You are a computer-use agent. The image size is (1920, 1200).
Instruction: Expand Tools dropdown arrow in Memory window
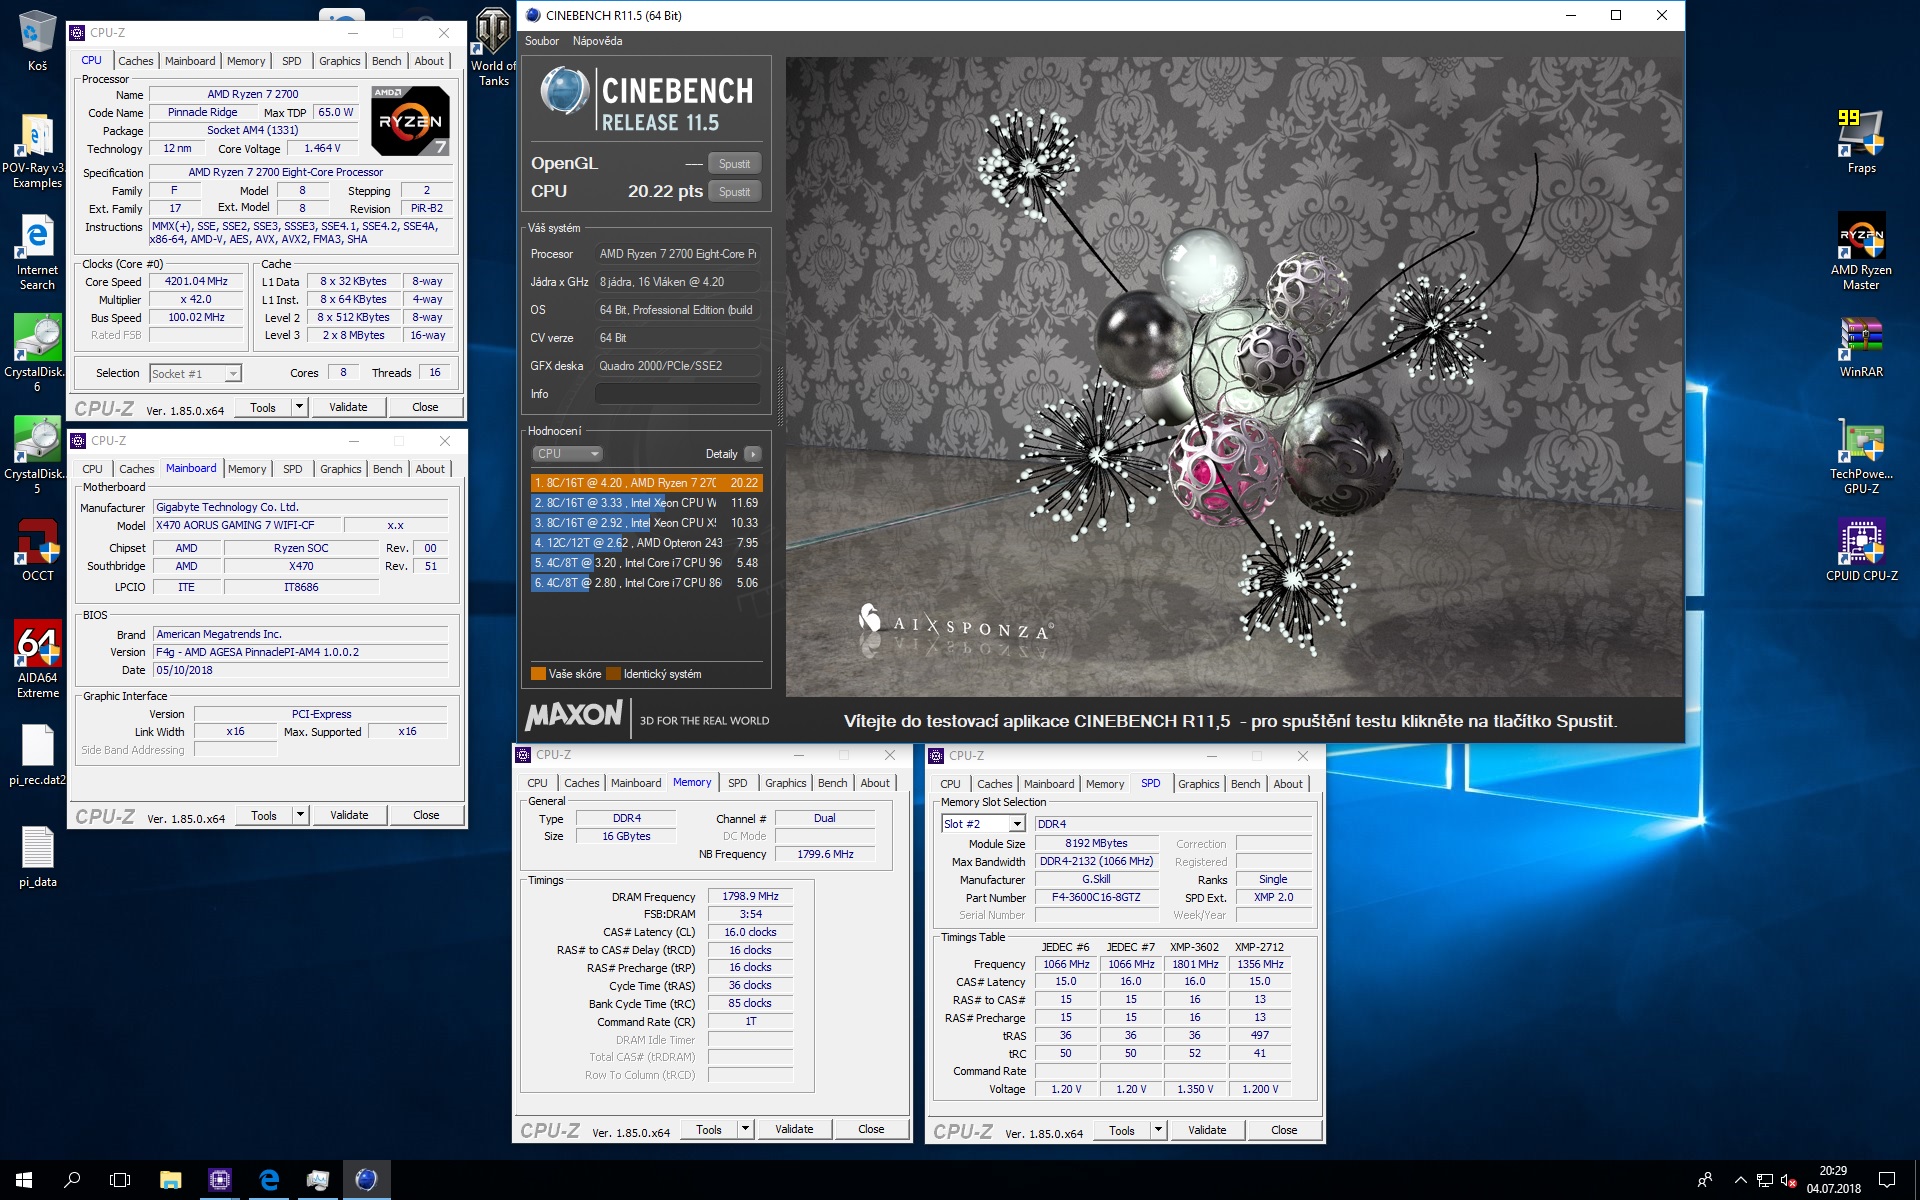point(745,1129)
